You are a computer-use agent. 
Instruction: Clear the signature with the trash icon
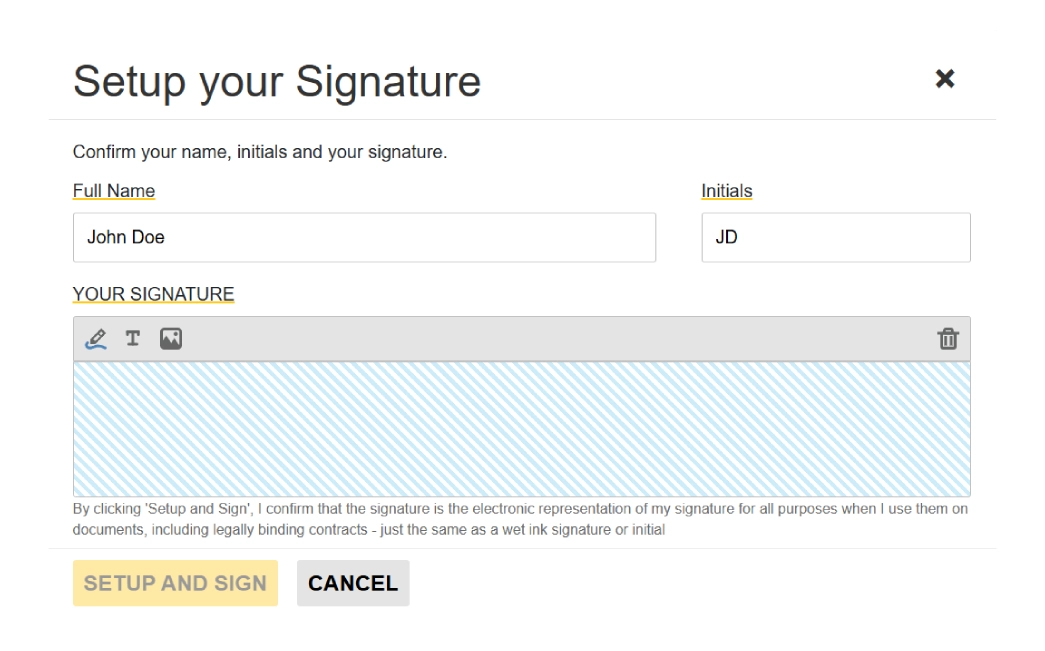[947, 339]
